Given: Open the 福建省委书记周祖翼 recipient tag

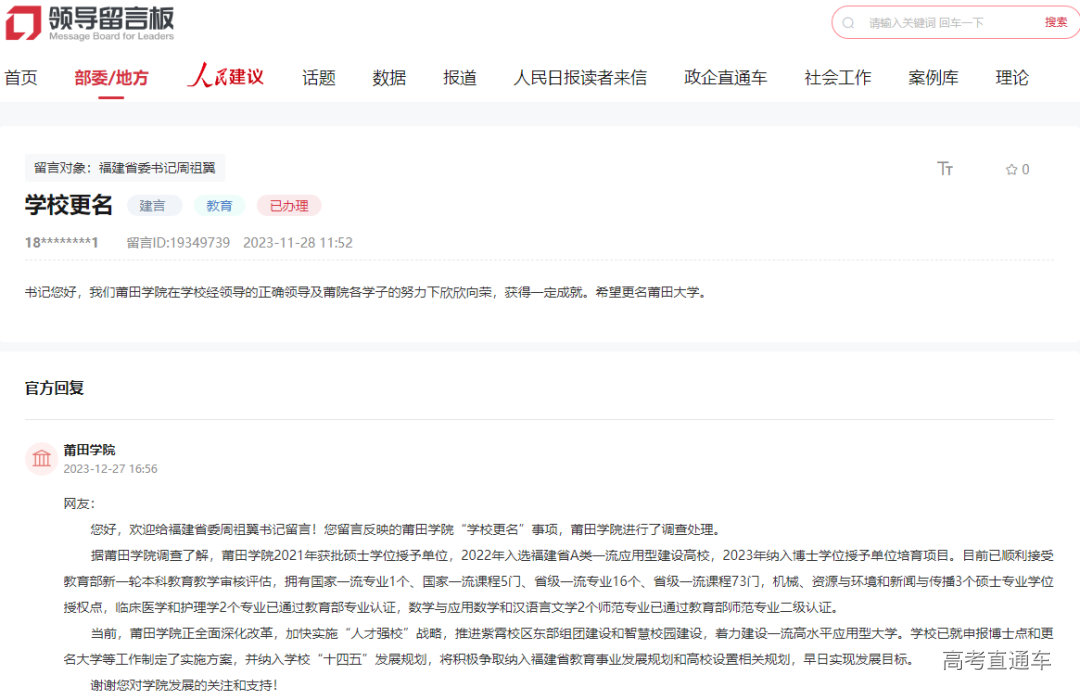Looking at the screenshot, I should (124, 168).
